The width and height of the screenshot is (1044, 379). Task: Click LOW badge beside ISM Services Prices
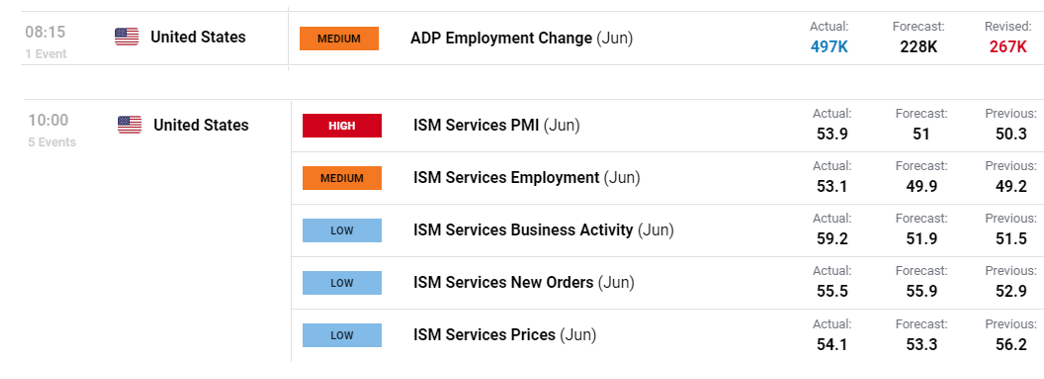click(342, 335)
